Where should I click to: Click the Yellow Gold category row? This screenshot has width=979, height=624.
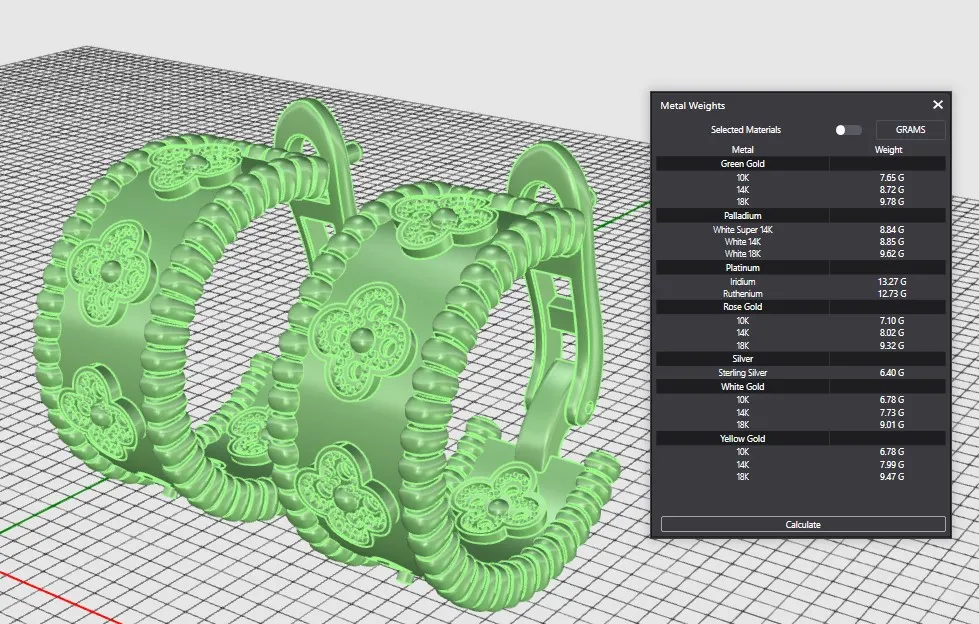(x=743, y=438)
